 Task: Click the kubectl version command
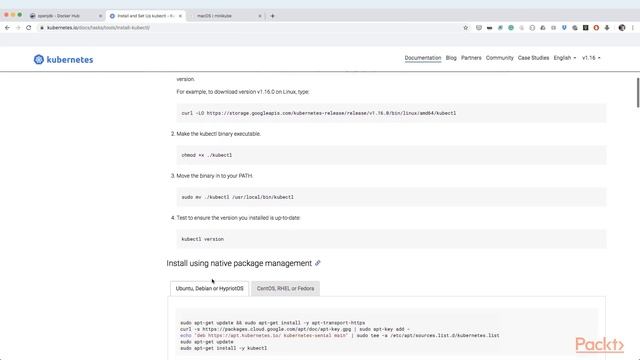click(202, 239)
